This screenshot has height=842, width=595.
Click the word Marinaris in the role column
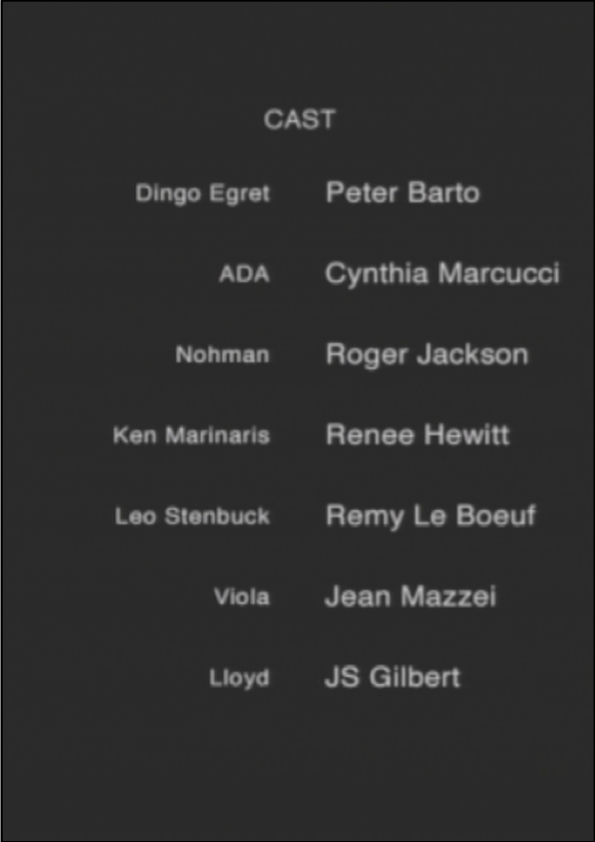[x=217, y=435]
